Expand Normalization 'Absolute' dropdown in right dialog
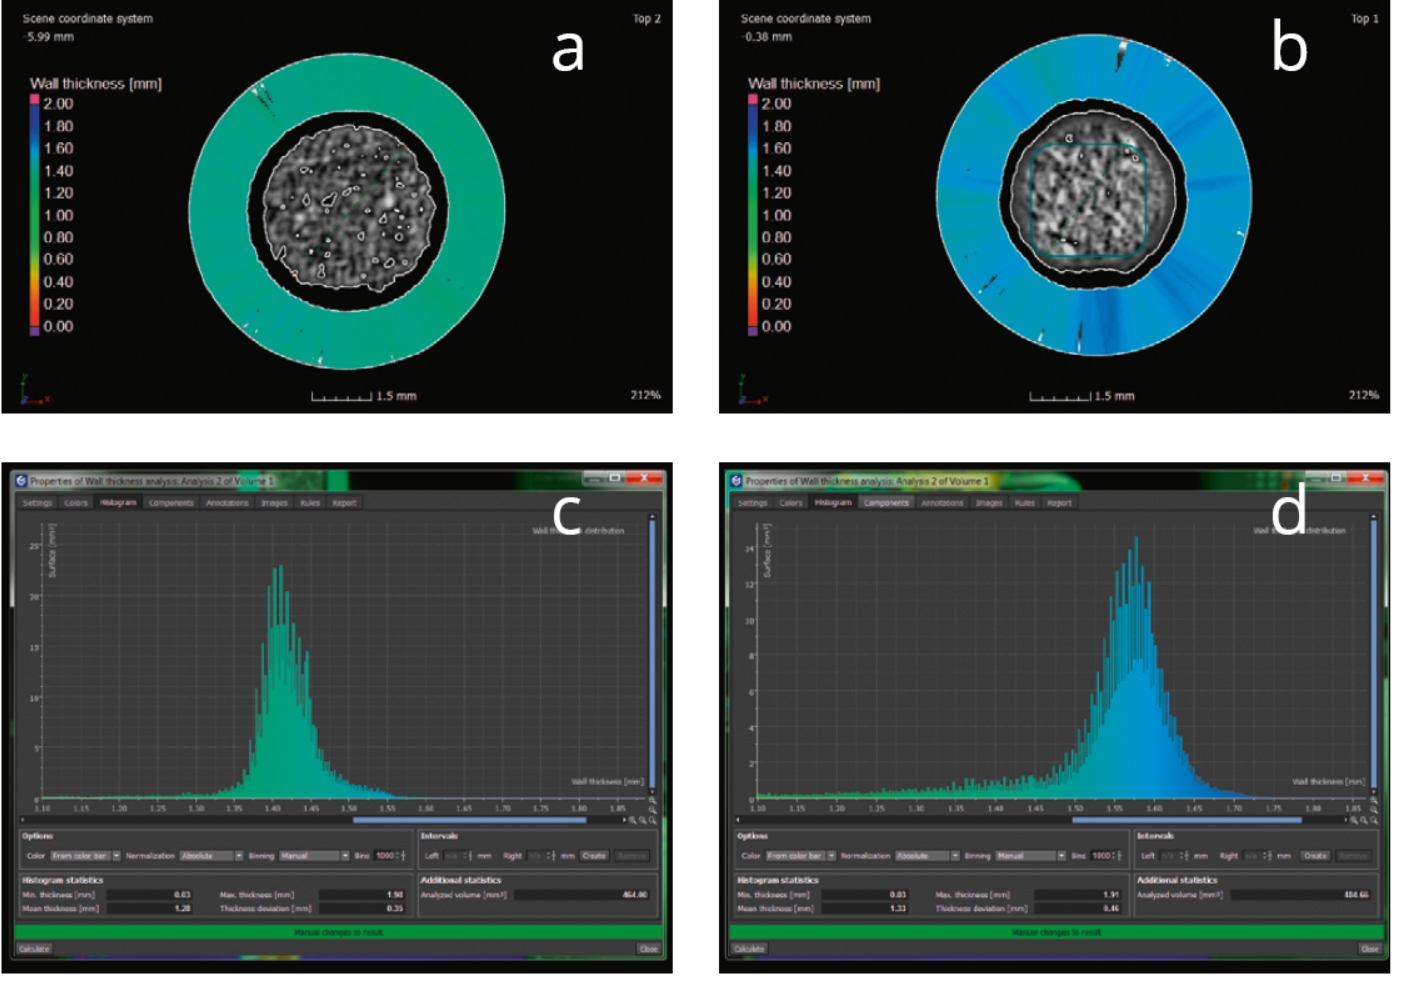Image resolution: width=1404 pixels, height=990 pixels. 927,856
